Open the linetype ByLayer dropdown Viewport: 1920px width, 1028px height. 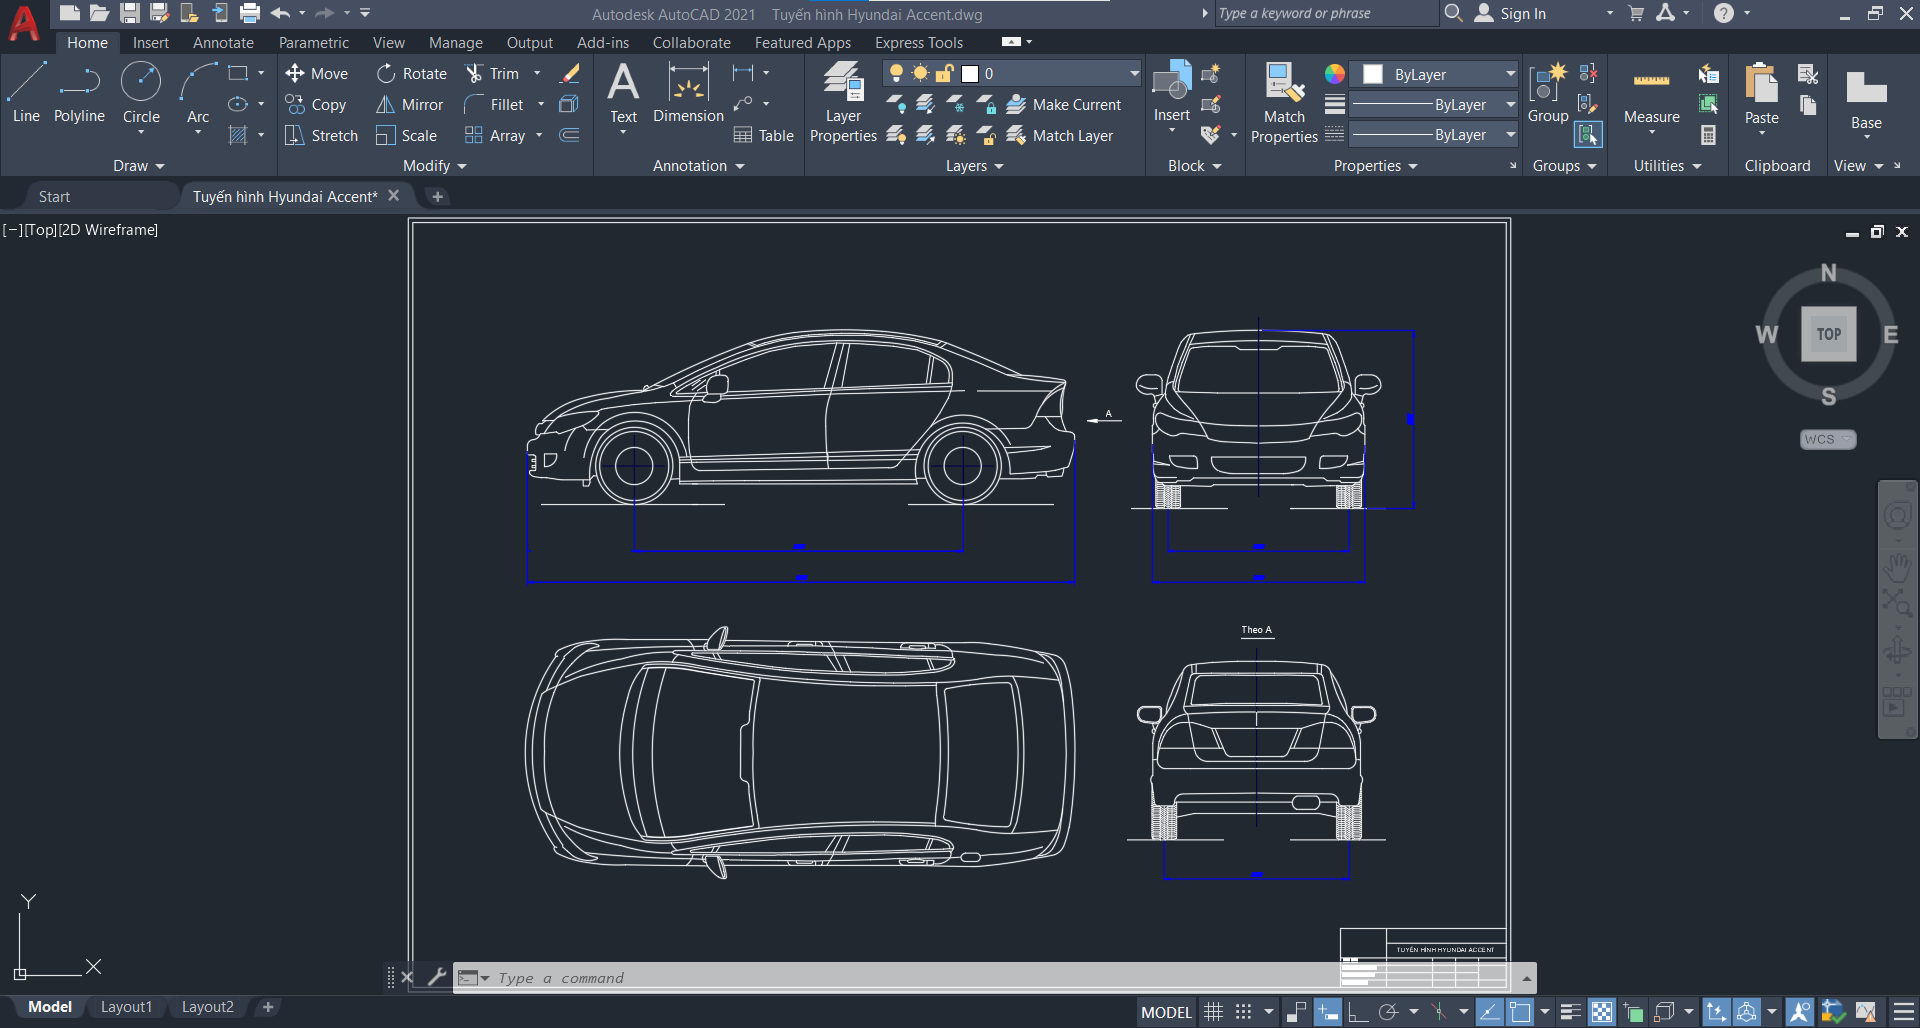(1510, 134)
